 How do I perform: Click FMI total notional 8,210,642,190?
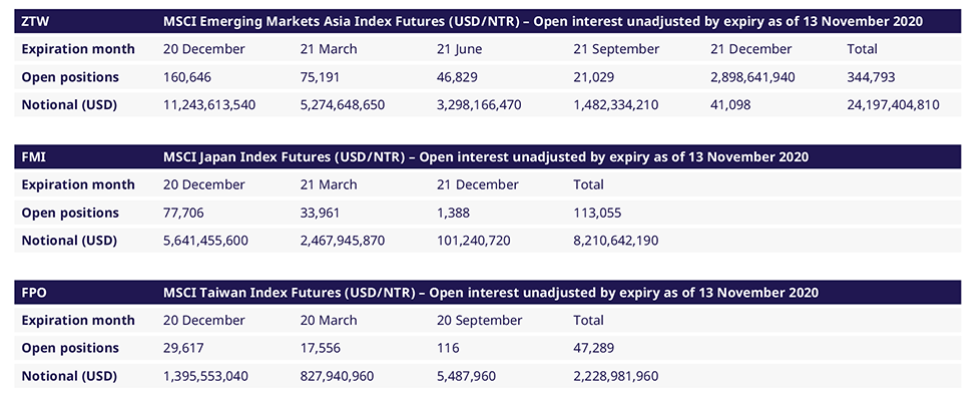(x=616, y=241)
